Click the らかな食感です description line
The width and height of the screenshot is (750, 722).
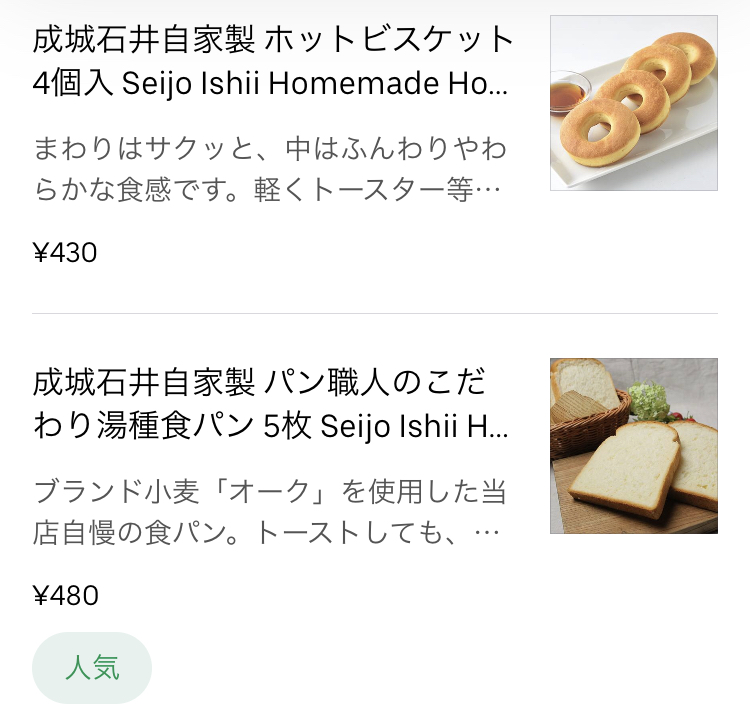(x=267, y=190)
